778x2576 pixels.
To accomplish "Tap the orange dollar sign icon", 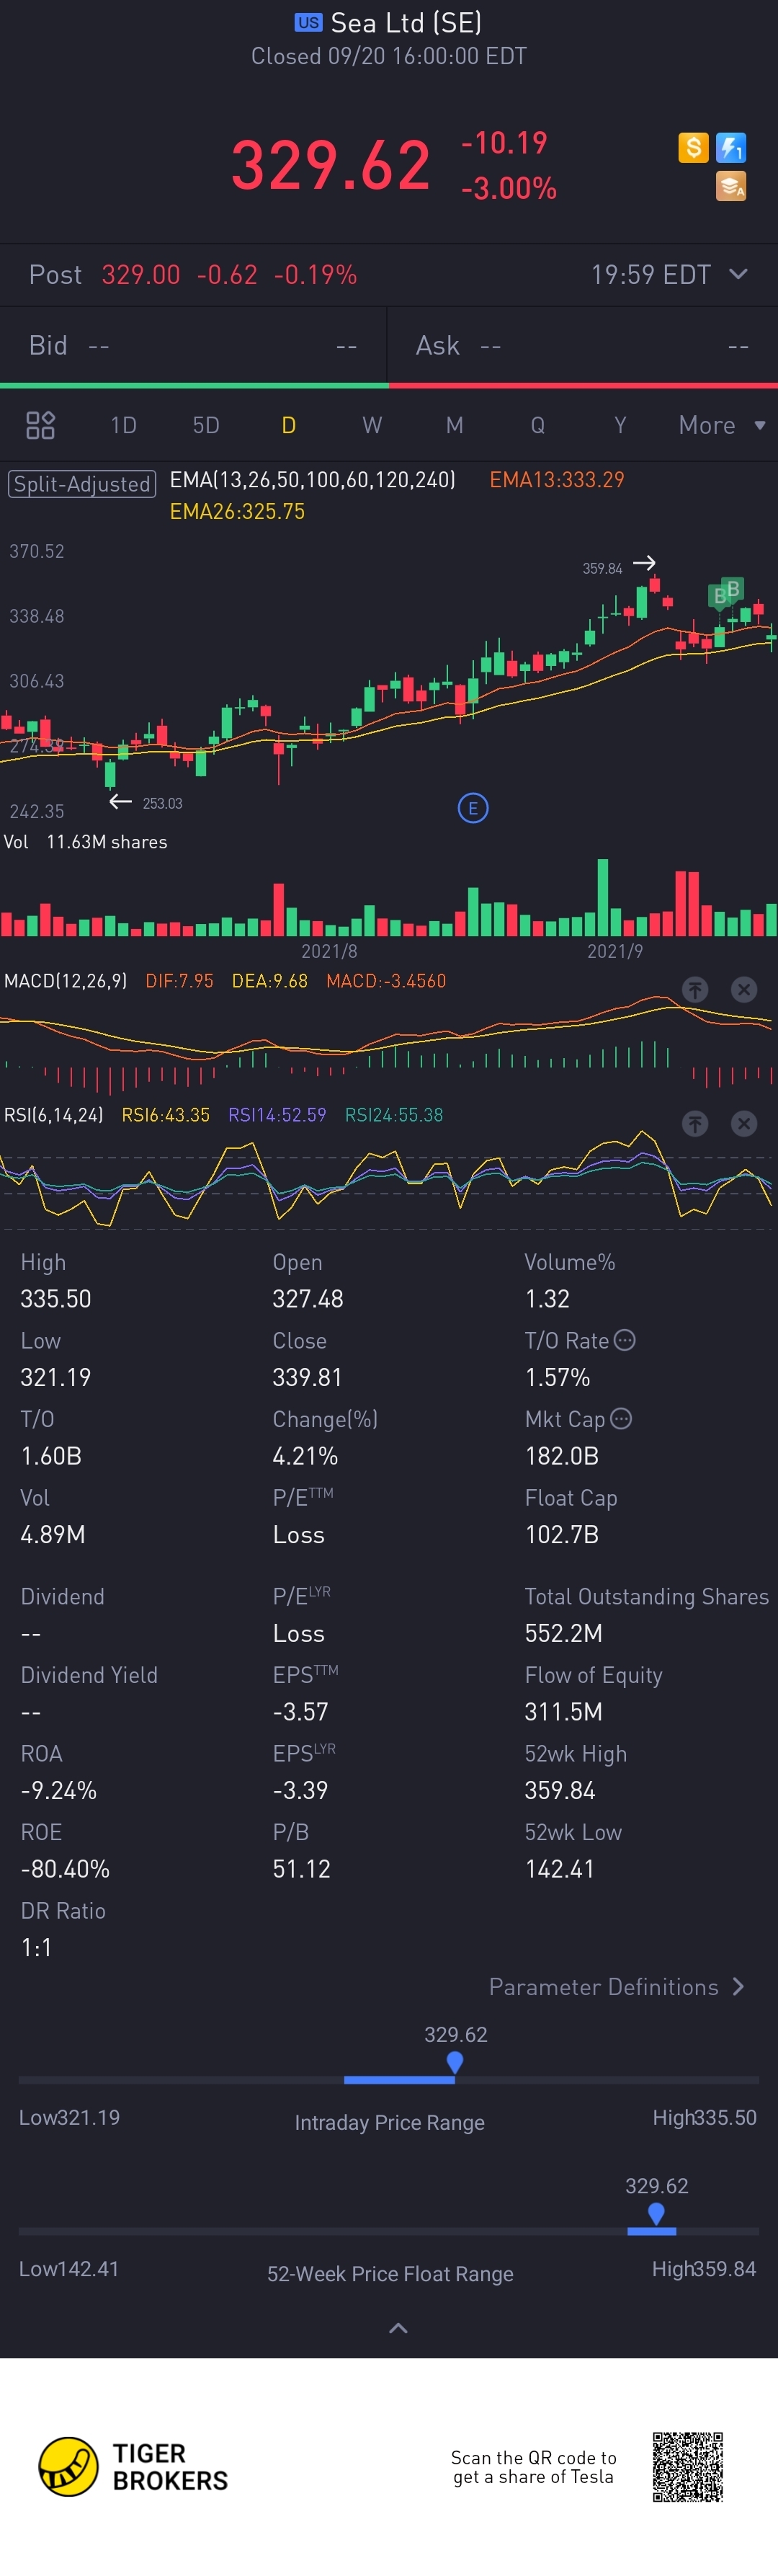I will (x=693, y=148).
